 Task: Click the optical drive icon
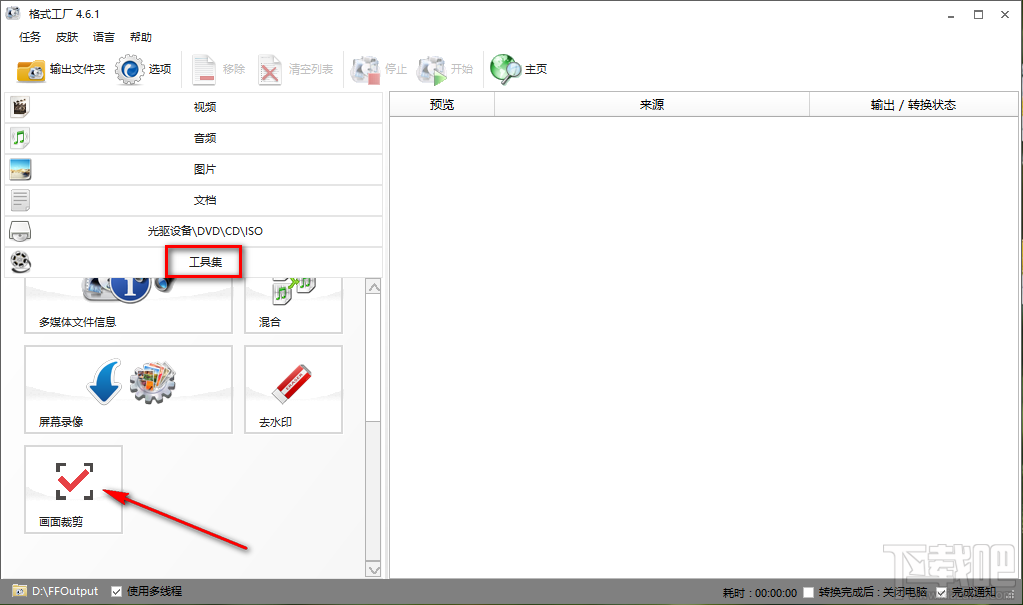(20, 231)
